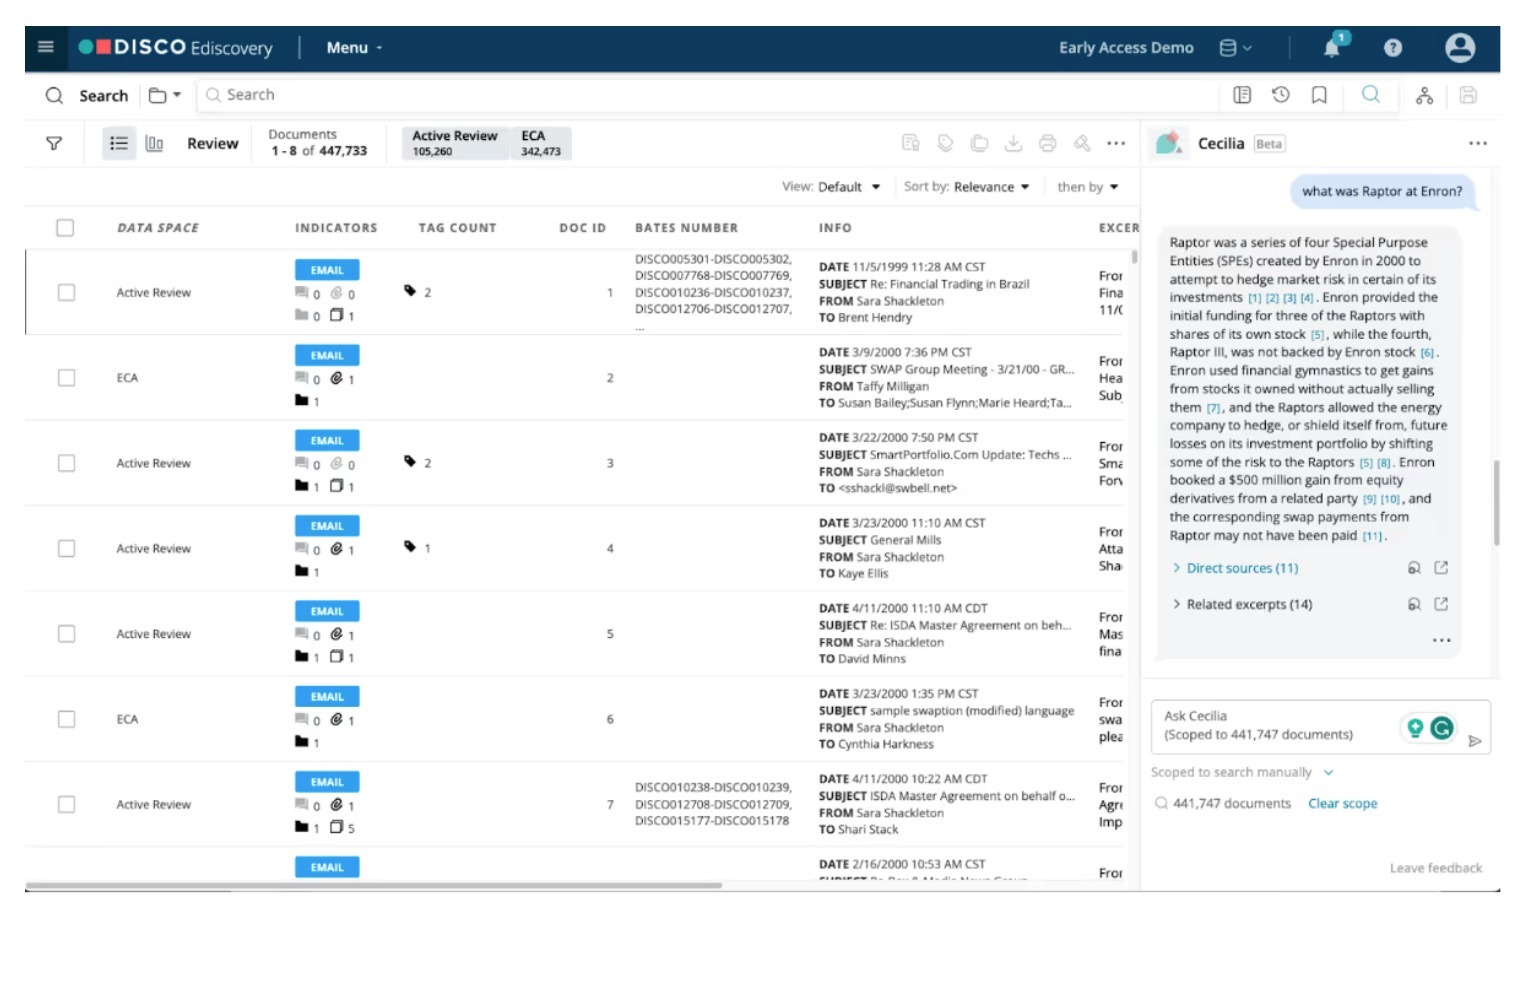The width and height of the screenshot is (1522, 990).
Task: Open the filter funnel icon
Action: 54,144
